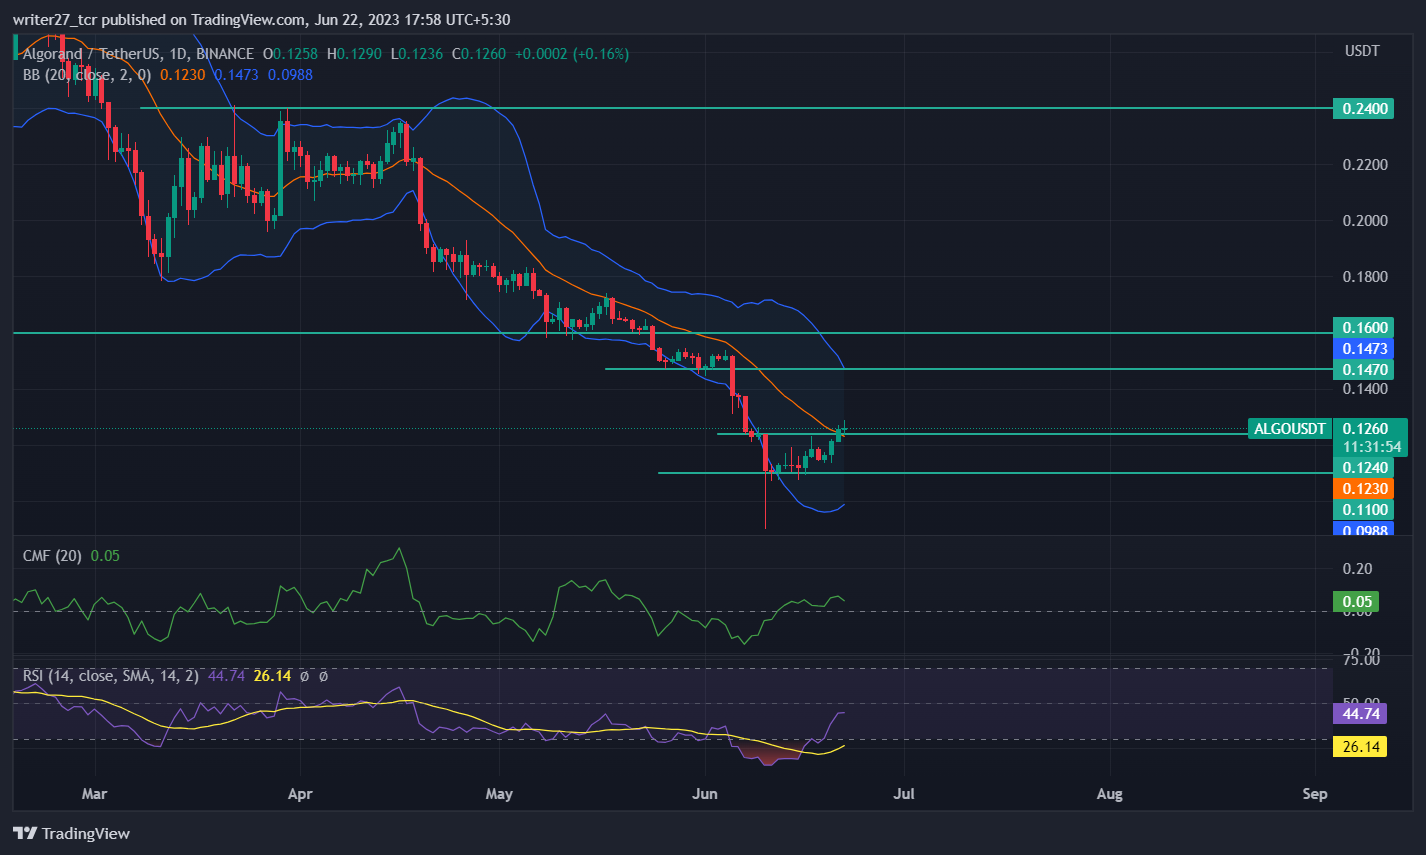Click the 0.1400 price axis tick
This screenshot has width=1426, height=855.
point(1365,389)
